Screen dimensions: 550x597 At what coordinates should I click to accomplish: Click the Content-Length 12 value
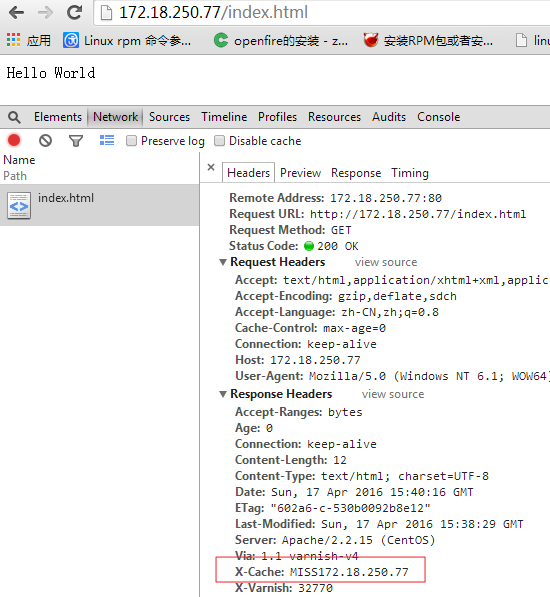[340, 460]
